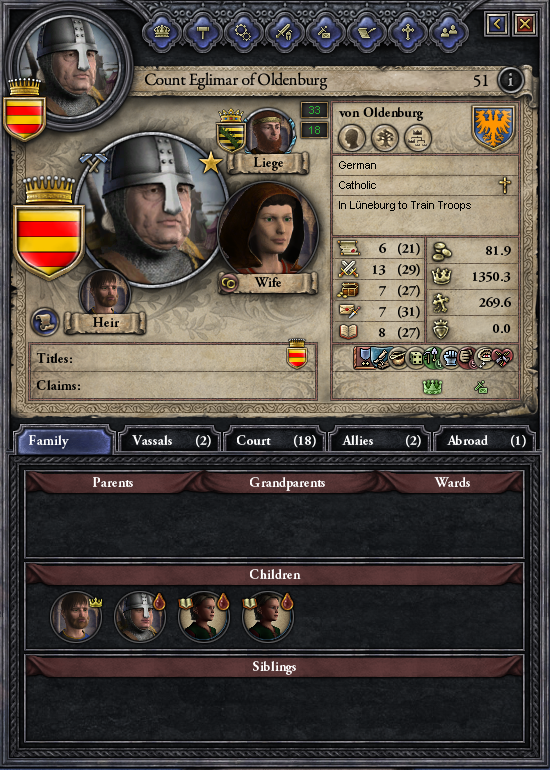Open the Realm tab with crown icon

(x=162, y=31)
